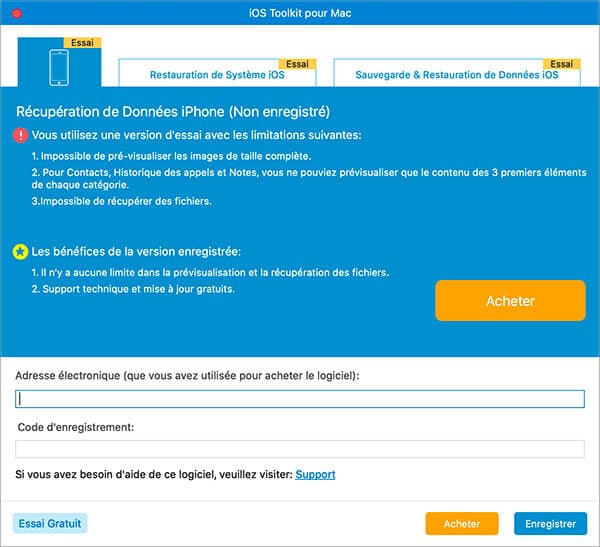Viewport: 600px width, 547px height.
Task: Focus the Adresse électronique input field
Action: [x=300, y=399]
